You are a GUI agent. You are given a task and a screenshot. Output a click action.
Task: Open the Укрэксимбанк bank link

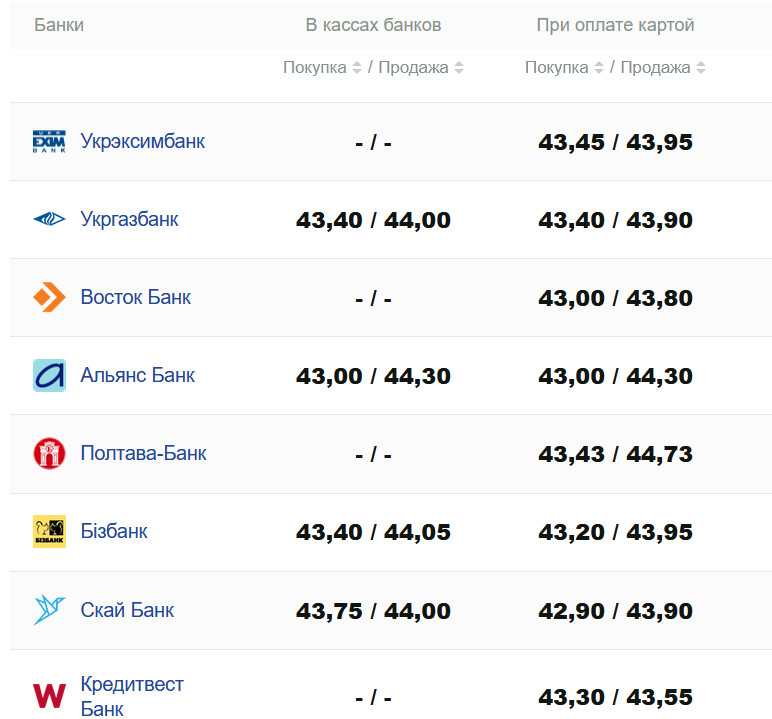pos(142,141)
